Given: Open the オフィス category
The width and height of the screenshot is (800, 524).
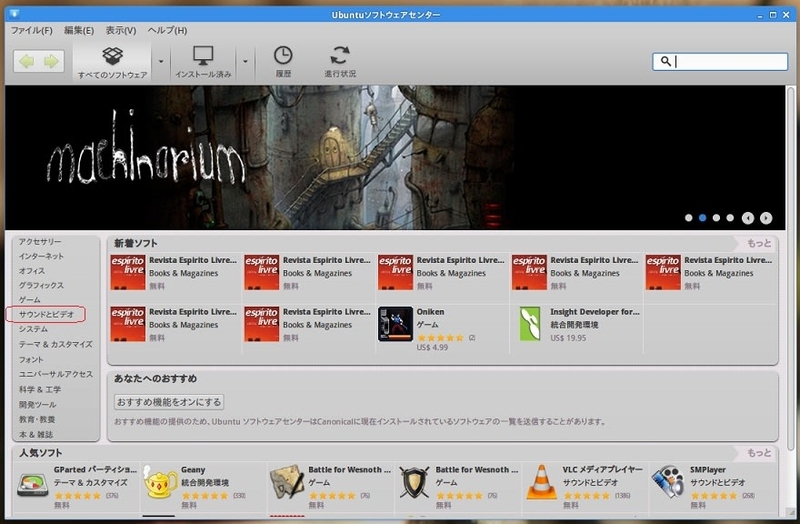Looking at the screenshot, I should pyautogui.click(x=32, y=271).
